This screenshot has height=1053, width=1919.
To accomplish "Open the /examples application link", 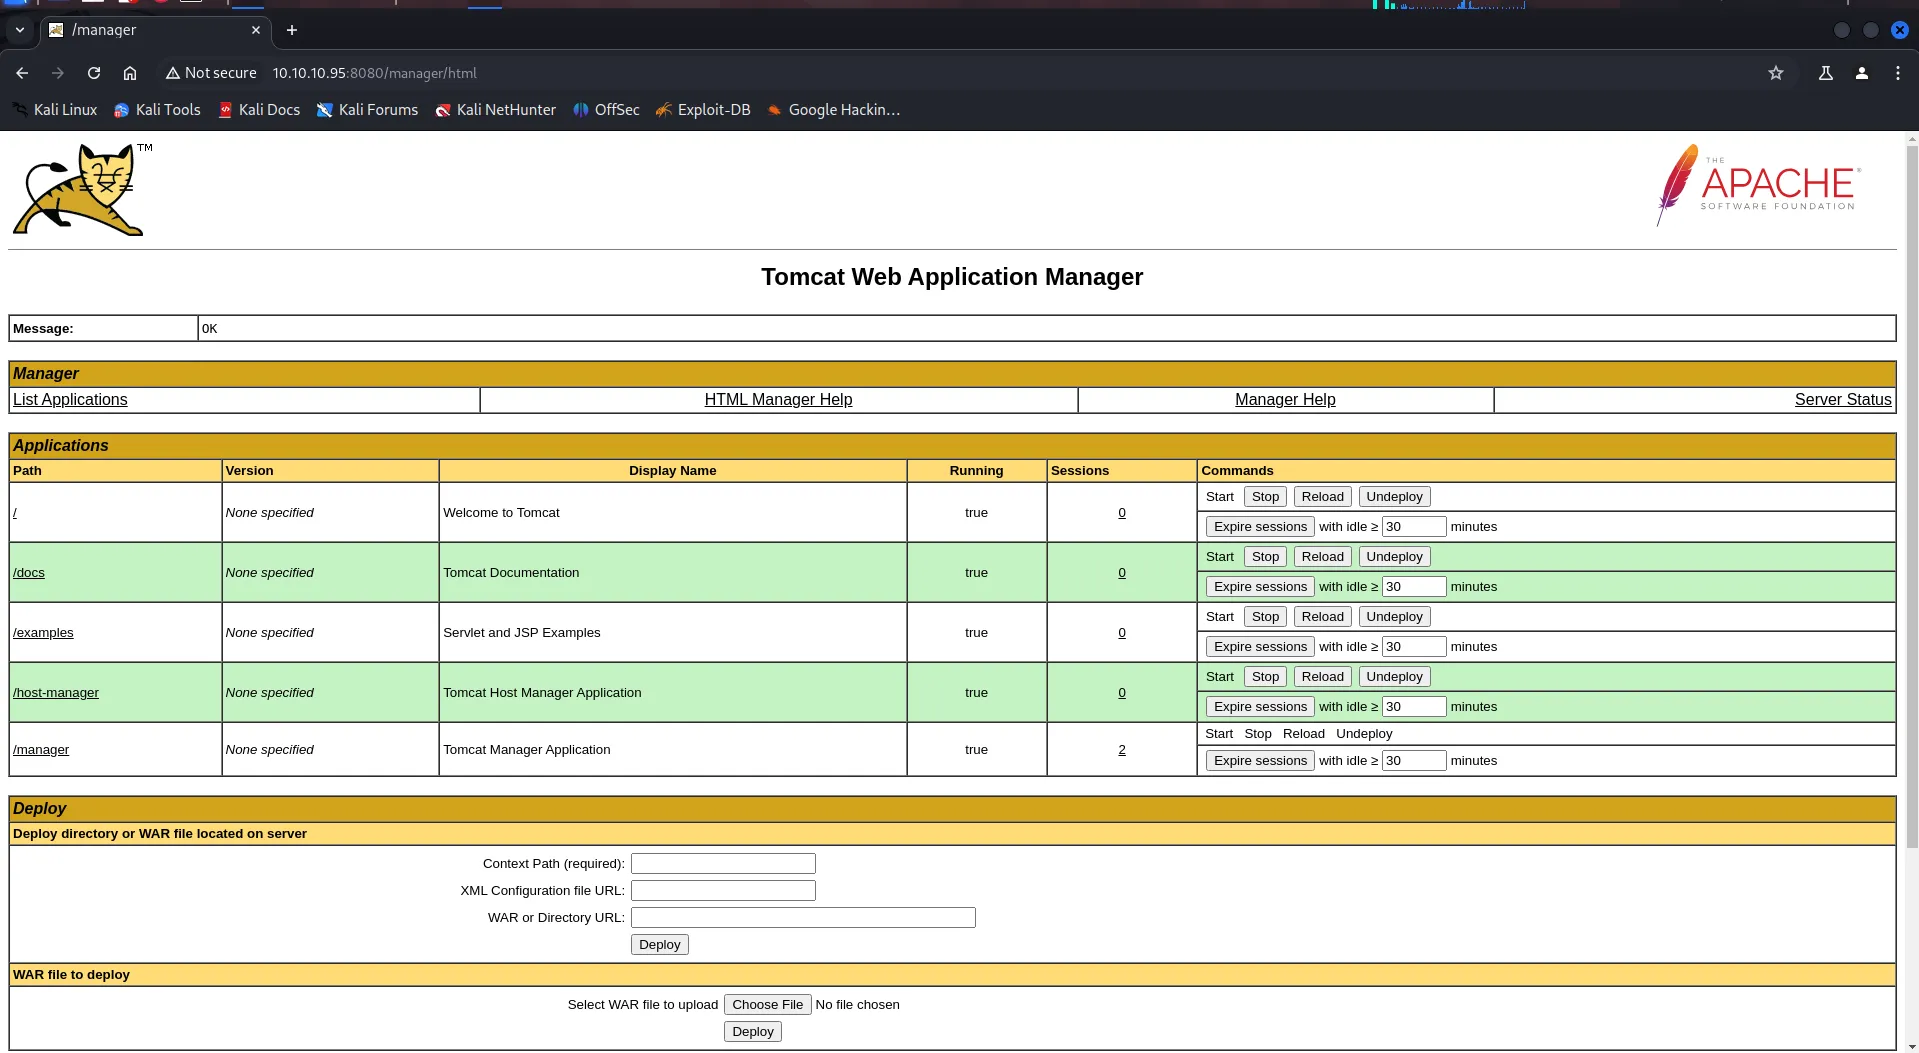I will 43,633.
